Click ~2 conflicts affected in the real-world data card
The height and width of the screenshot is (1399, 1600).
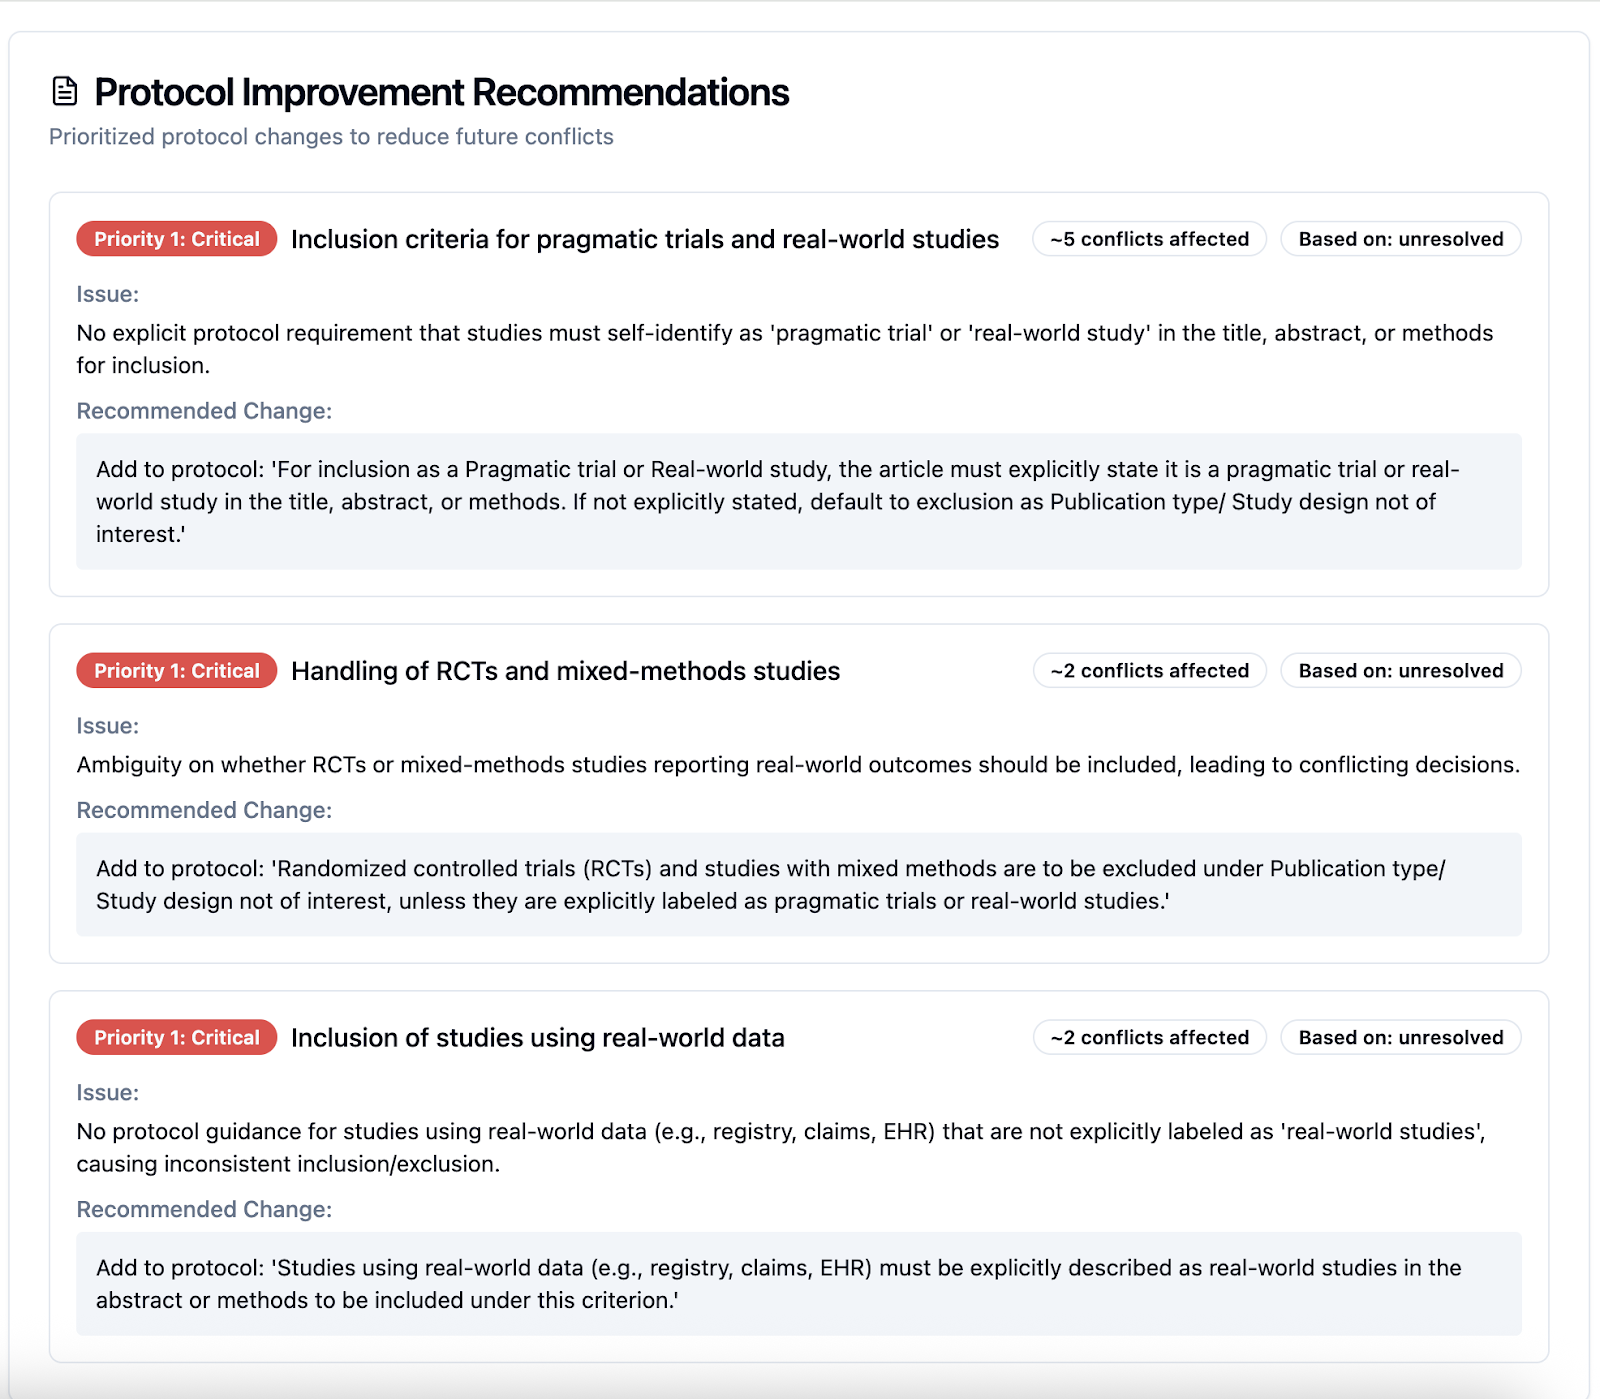coord(1149,1038)
